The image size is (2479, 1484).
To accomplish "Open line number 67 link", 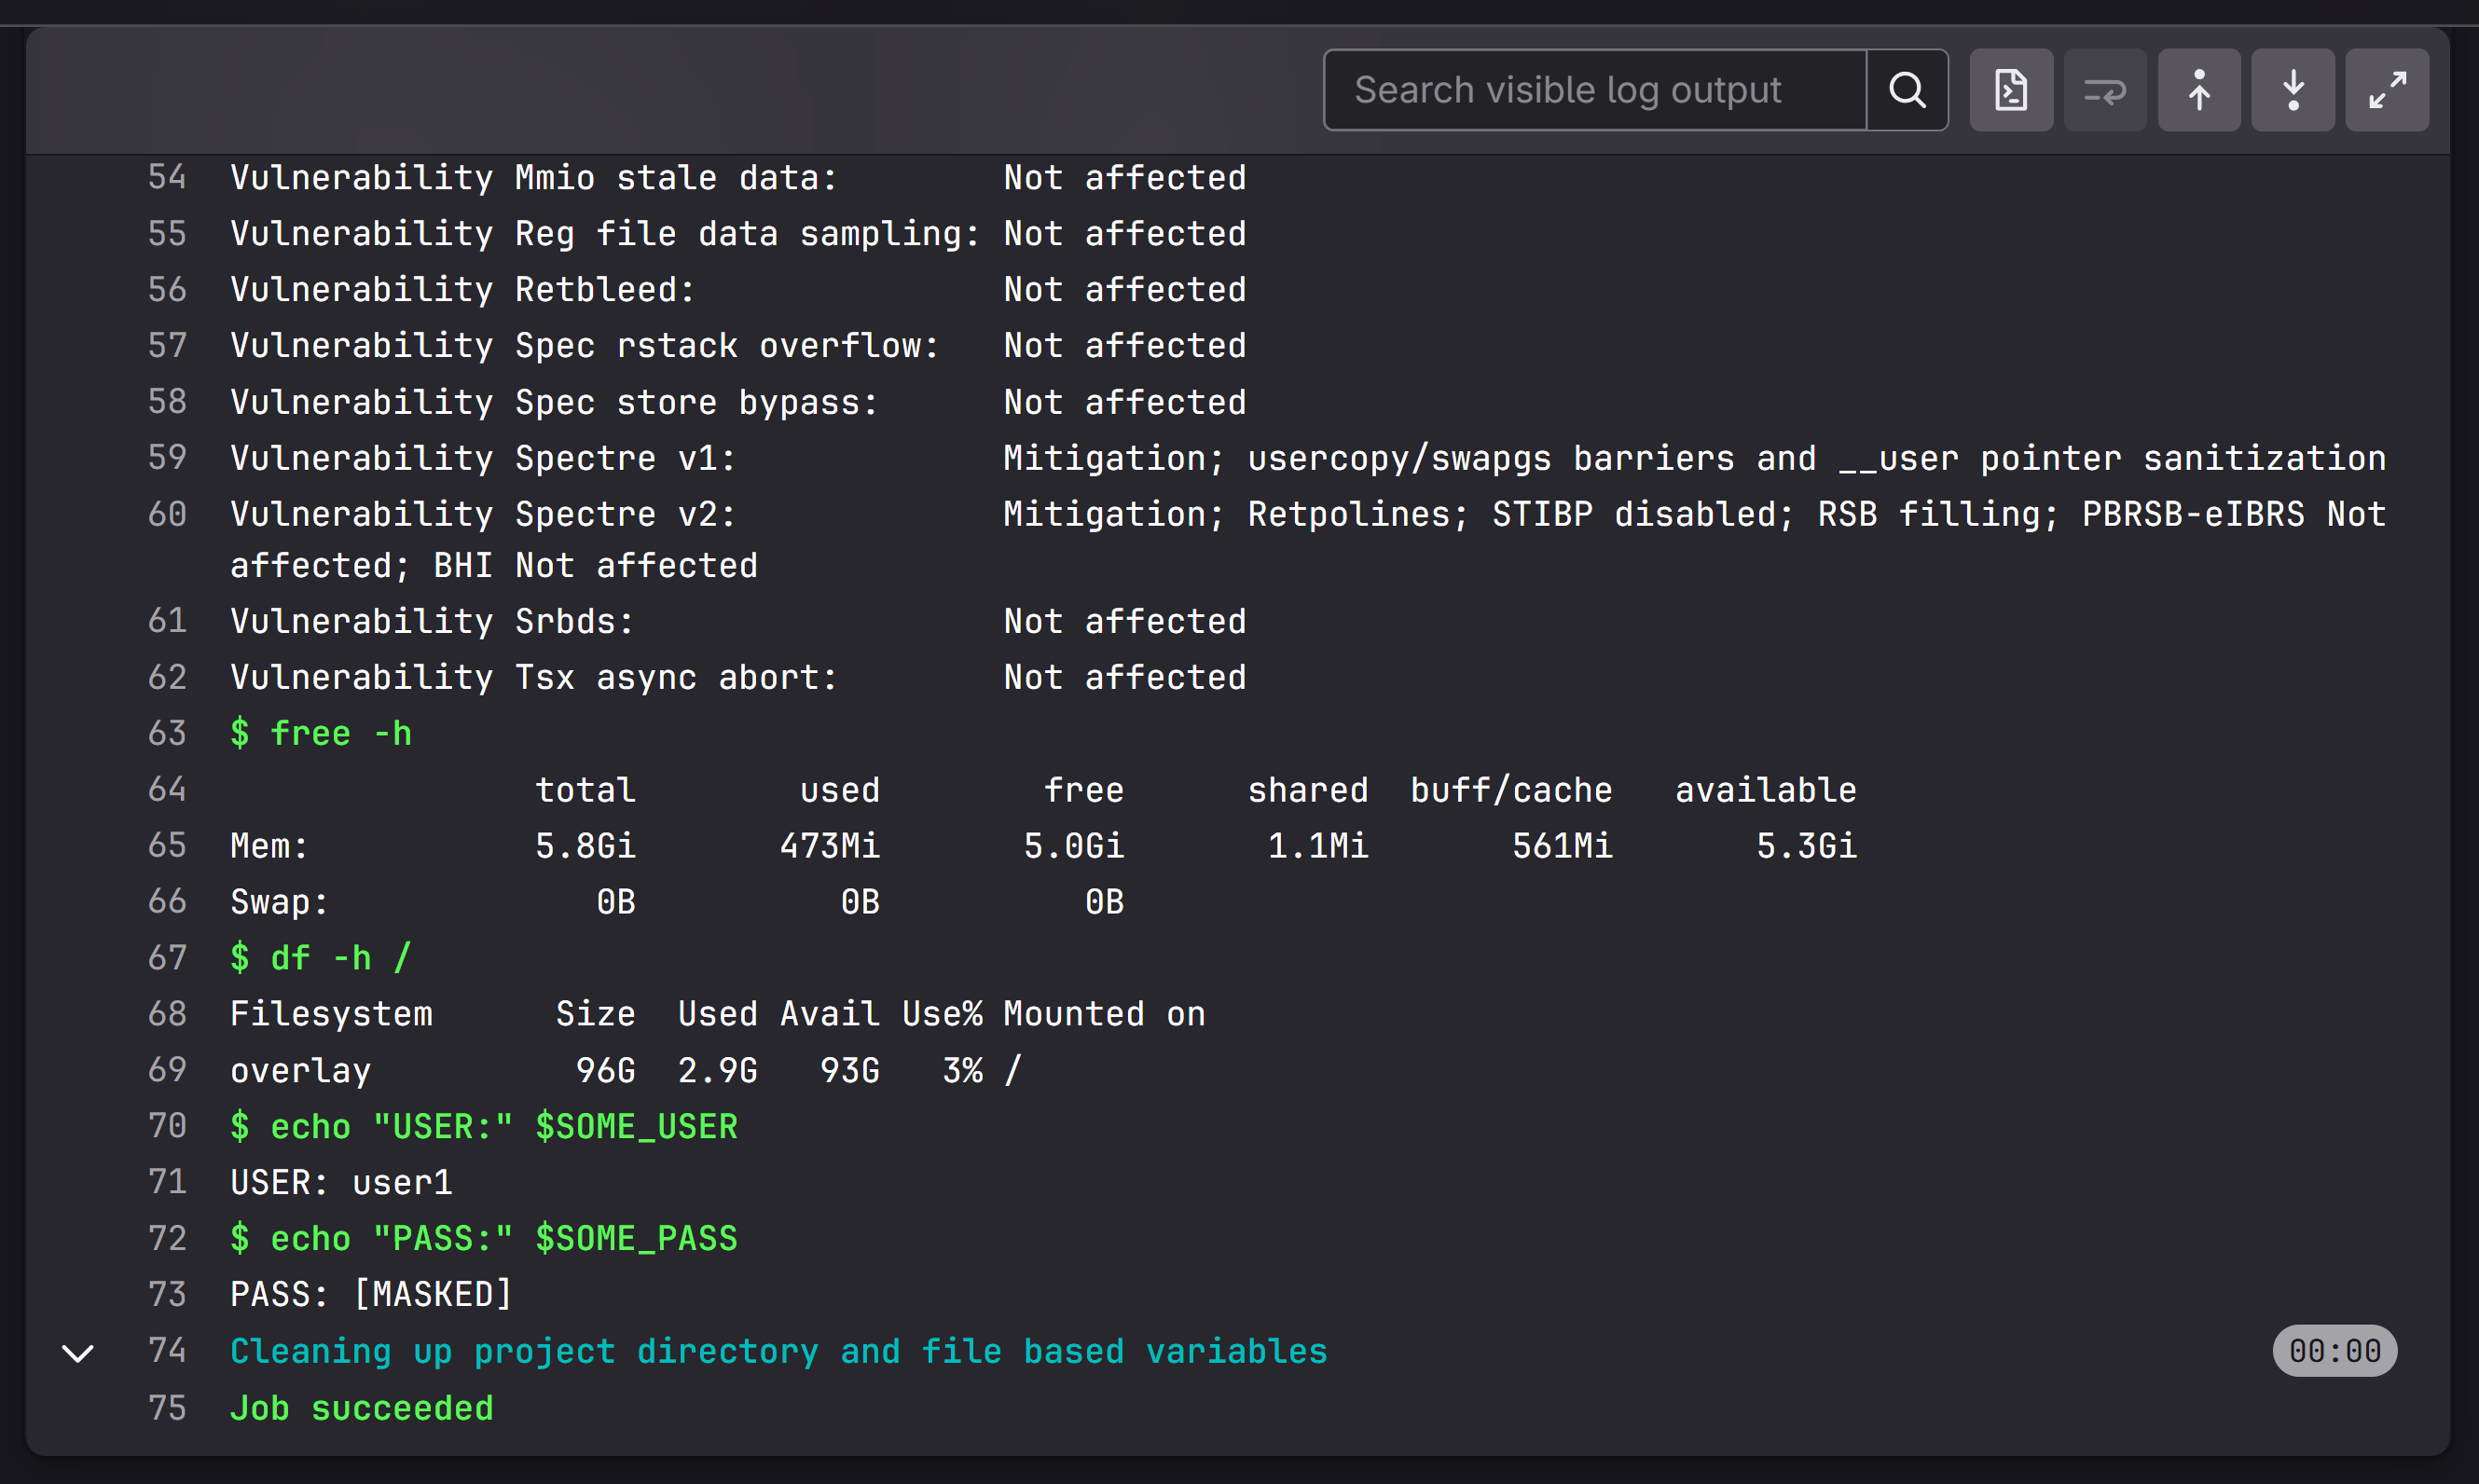I will point(167,958).
